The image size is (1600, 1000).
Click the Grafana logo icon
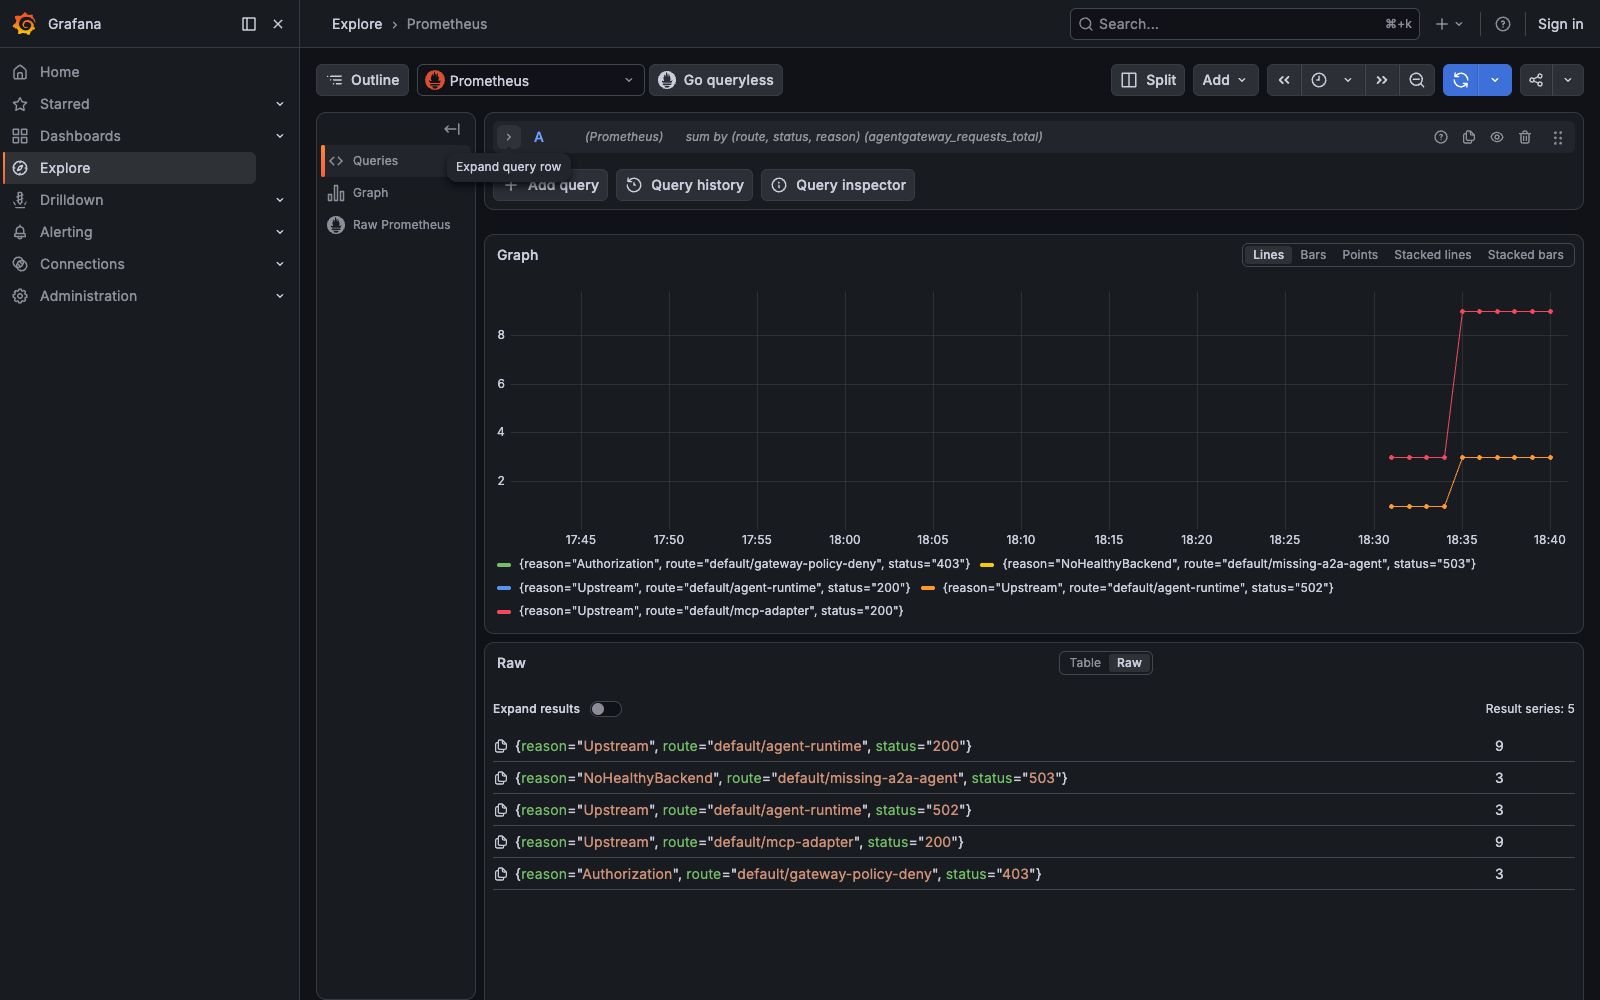(x=24, y=24)
